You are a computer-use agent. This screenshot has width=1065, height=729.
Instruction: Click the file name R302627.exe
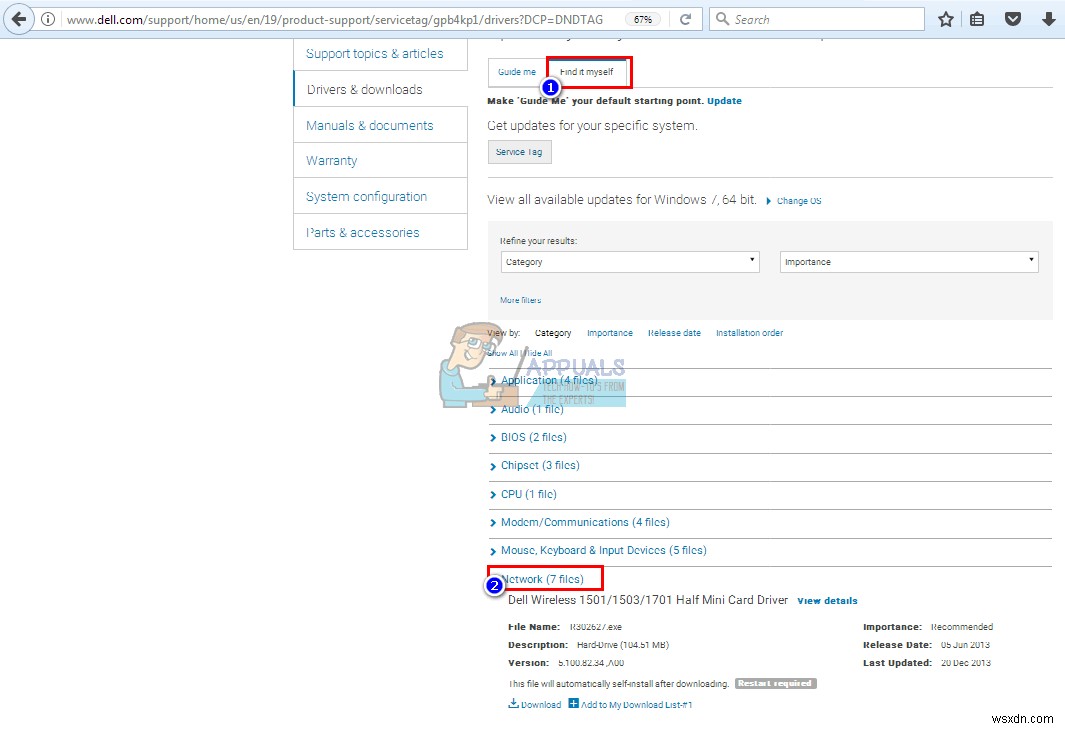click(596, 627)
